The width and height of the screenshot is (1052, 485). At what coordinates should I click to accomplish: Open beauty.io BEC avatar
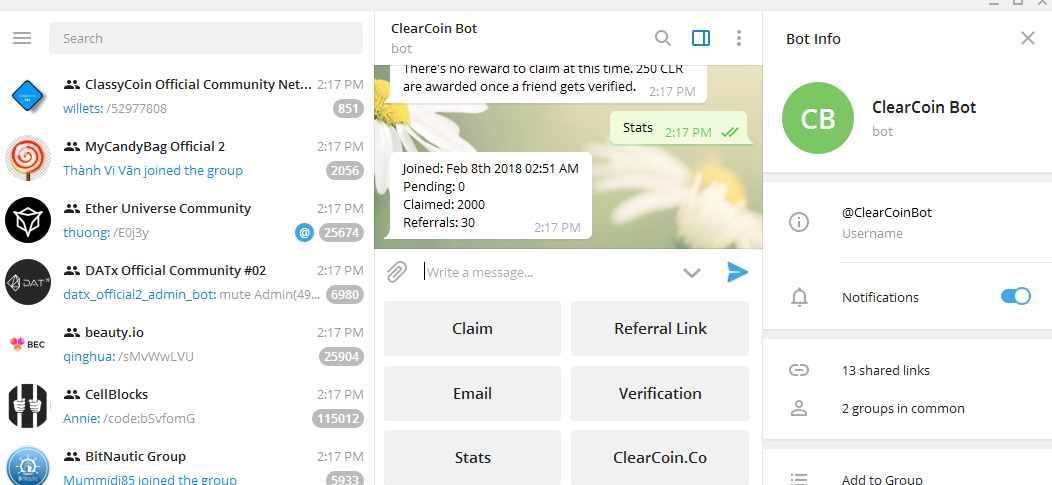tap(28, 344)
